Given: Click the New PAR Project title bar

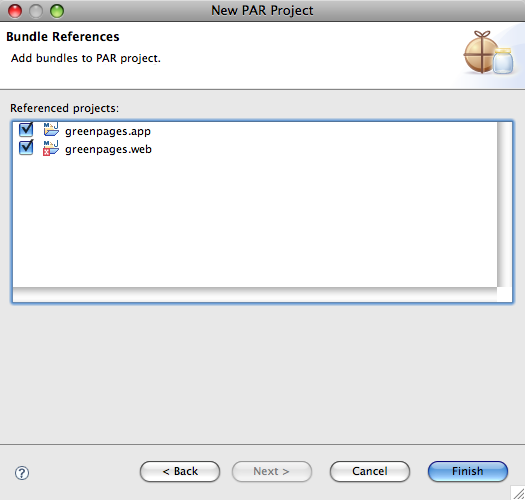Looking at the screenshot, I should click(262, 10).
